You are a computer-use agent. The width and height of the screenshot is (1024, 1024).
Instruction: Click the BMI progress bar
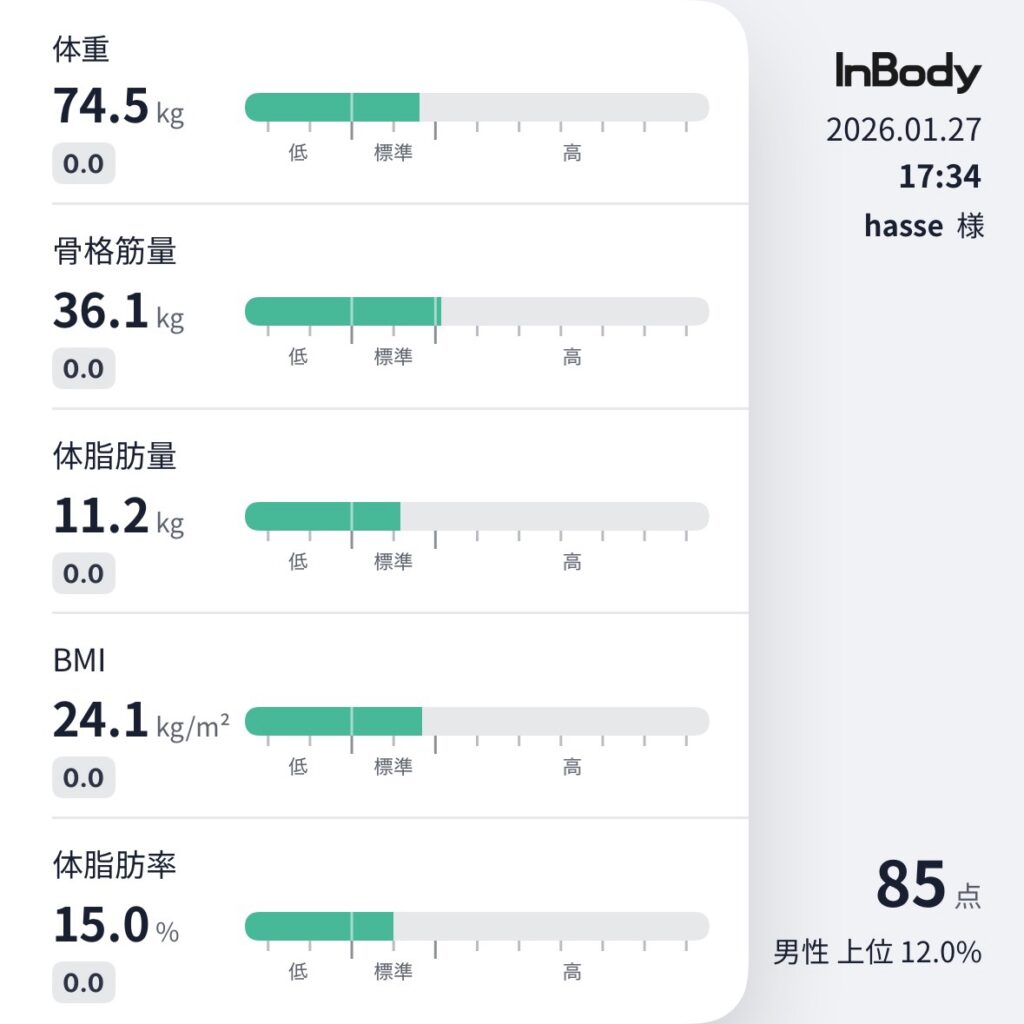476,721
